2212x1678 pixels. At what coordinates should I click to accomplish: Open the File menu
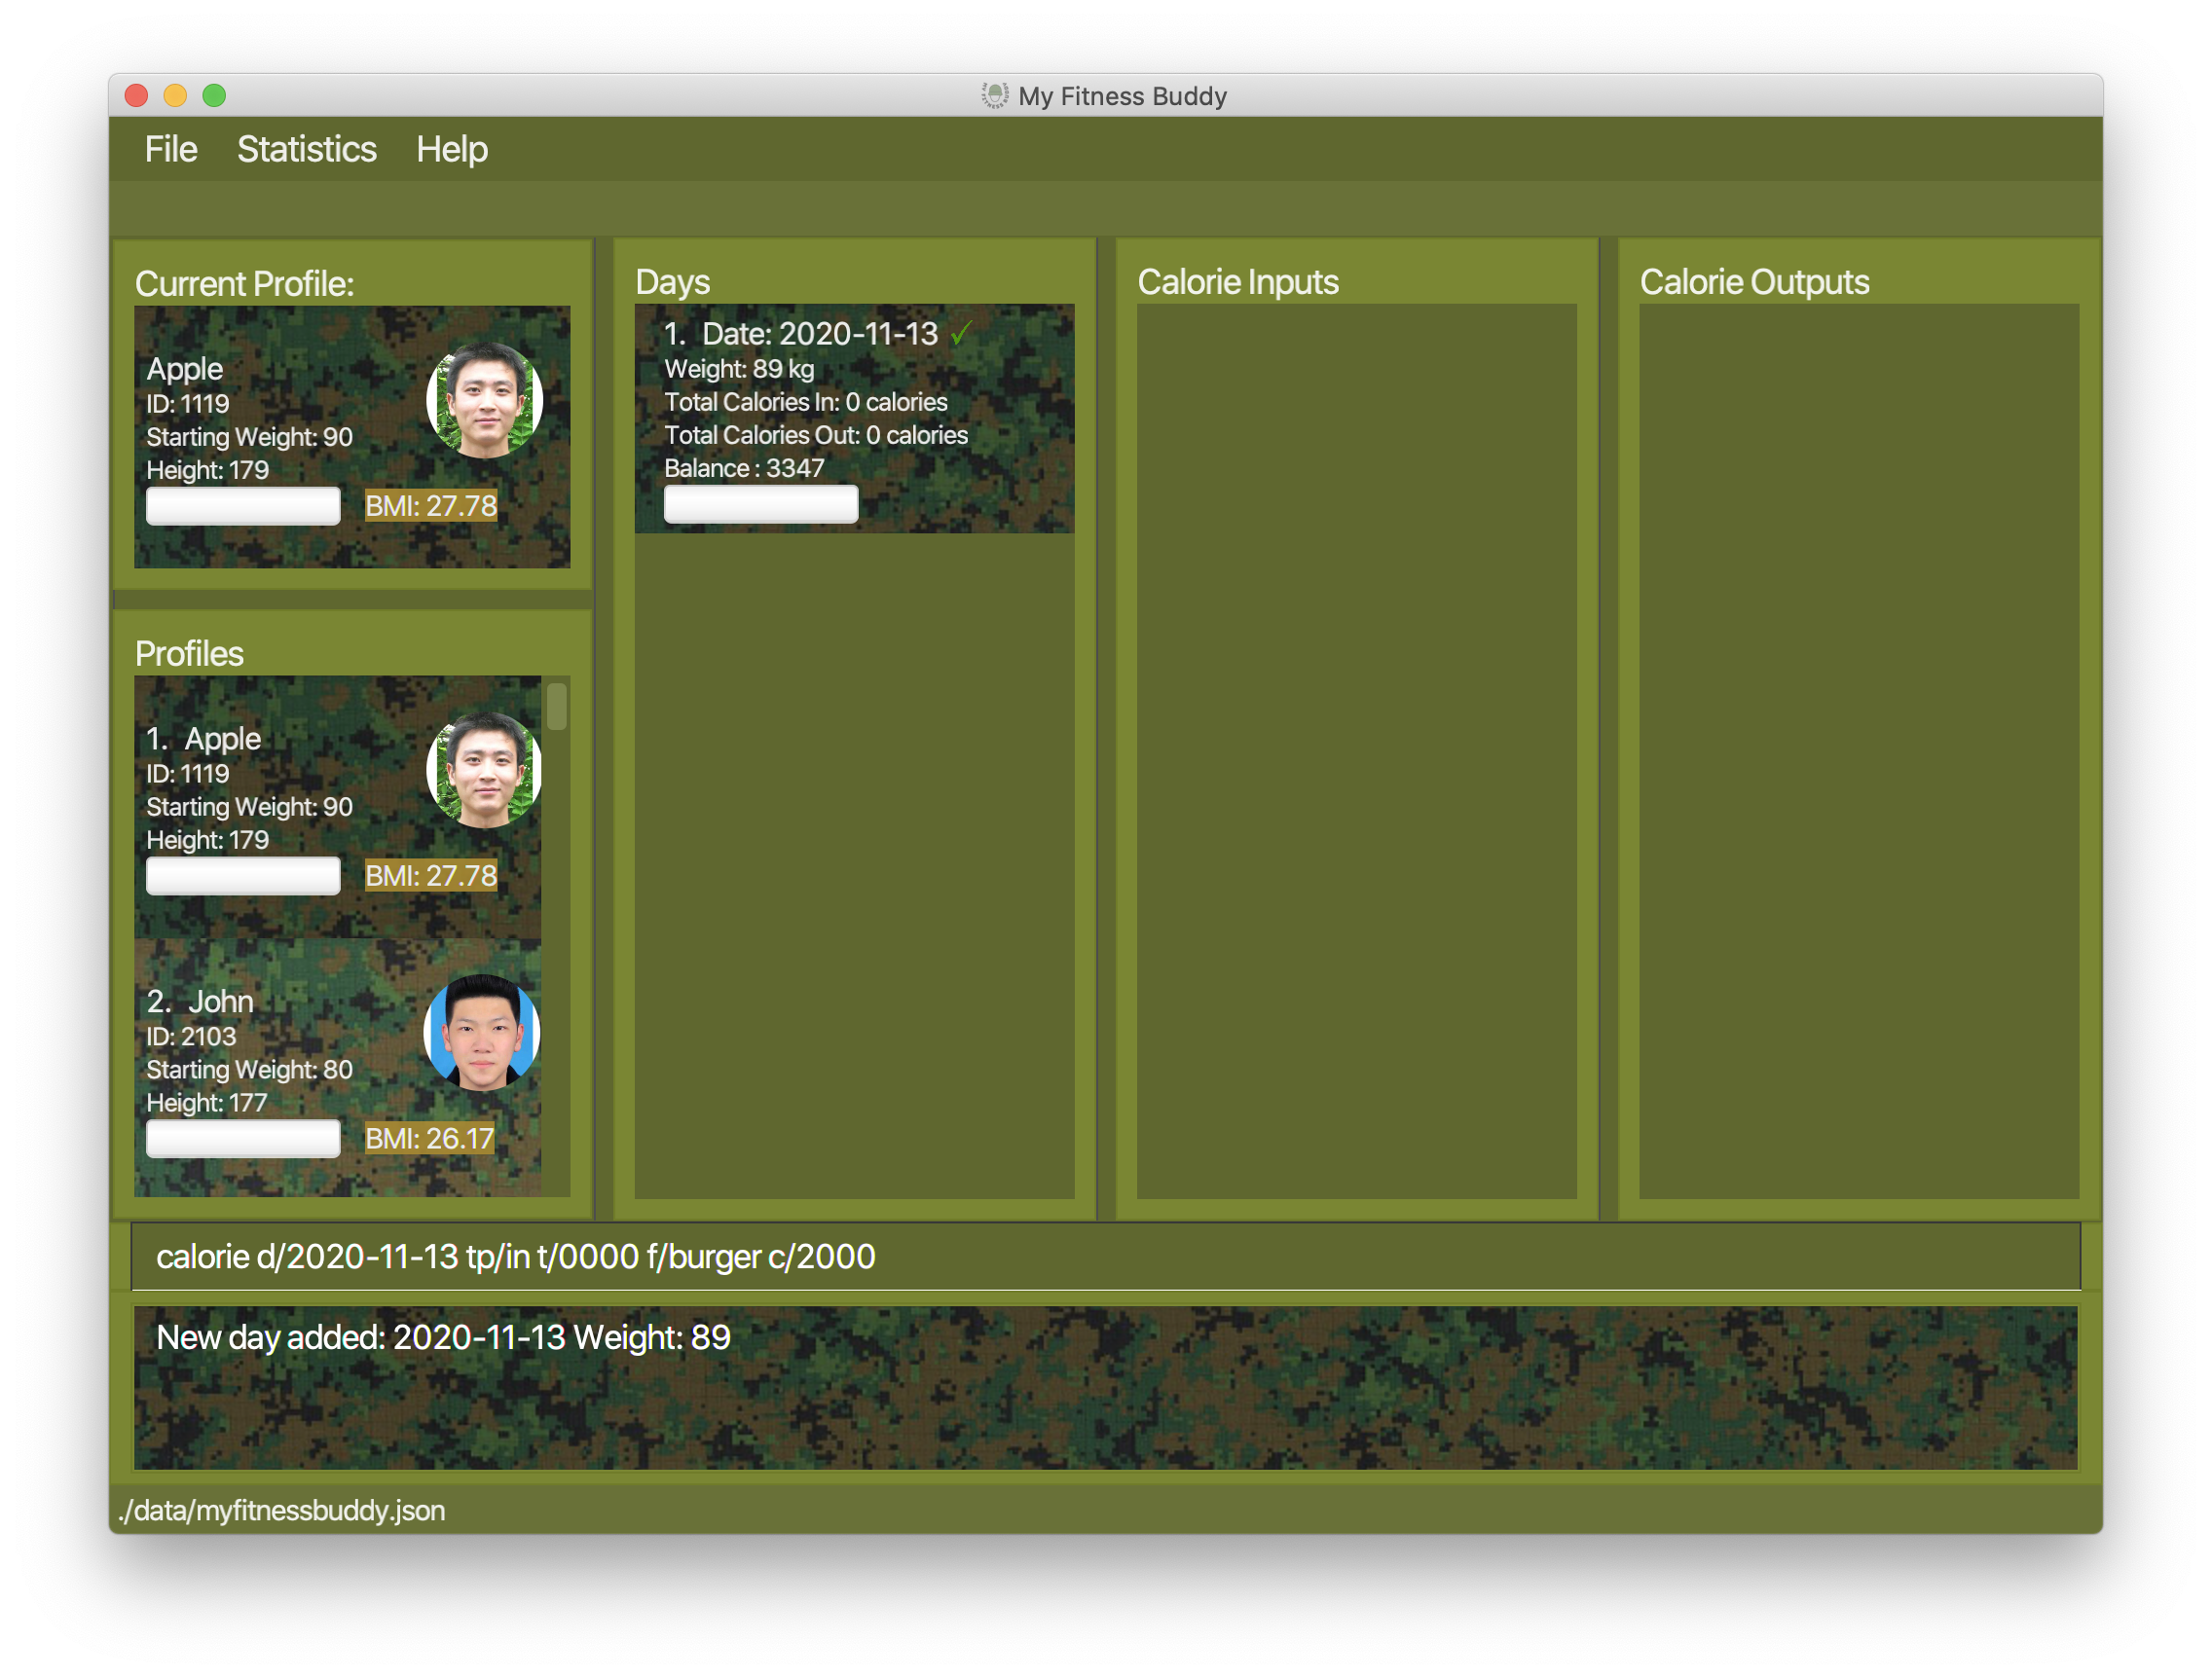click(170, 150)
